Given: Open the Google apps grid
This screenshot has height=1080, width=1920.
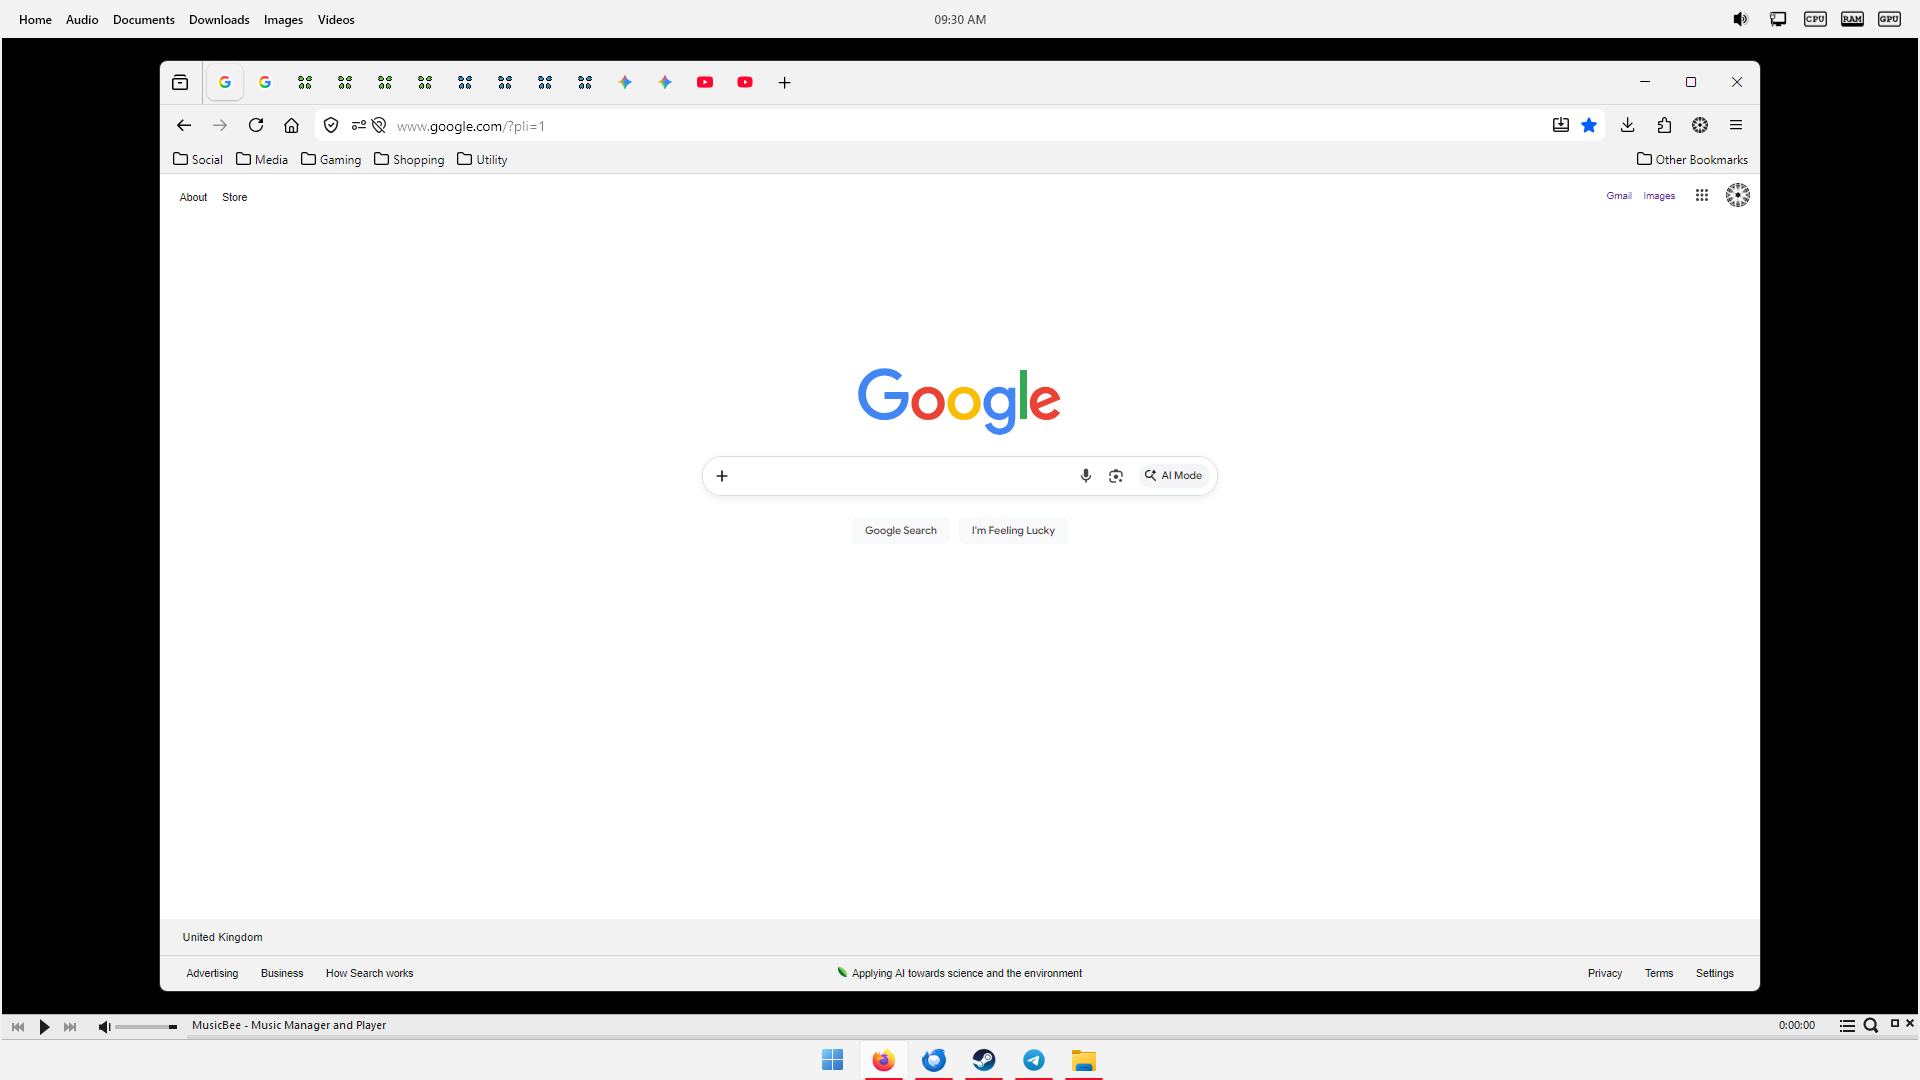Looking at the screenshot, I should tap(1701, 196).
